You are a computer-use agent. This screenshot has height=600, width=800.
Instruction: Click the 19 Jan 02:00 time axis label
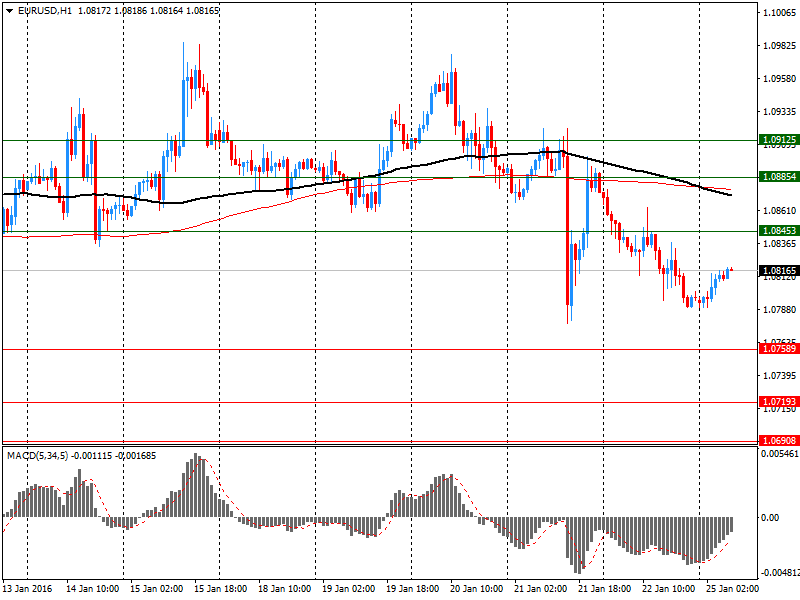(348, 588)
